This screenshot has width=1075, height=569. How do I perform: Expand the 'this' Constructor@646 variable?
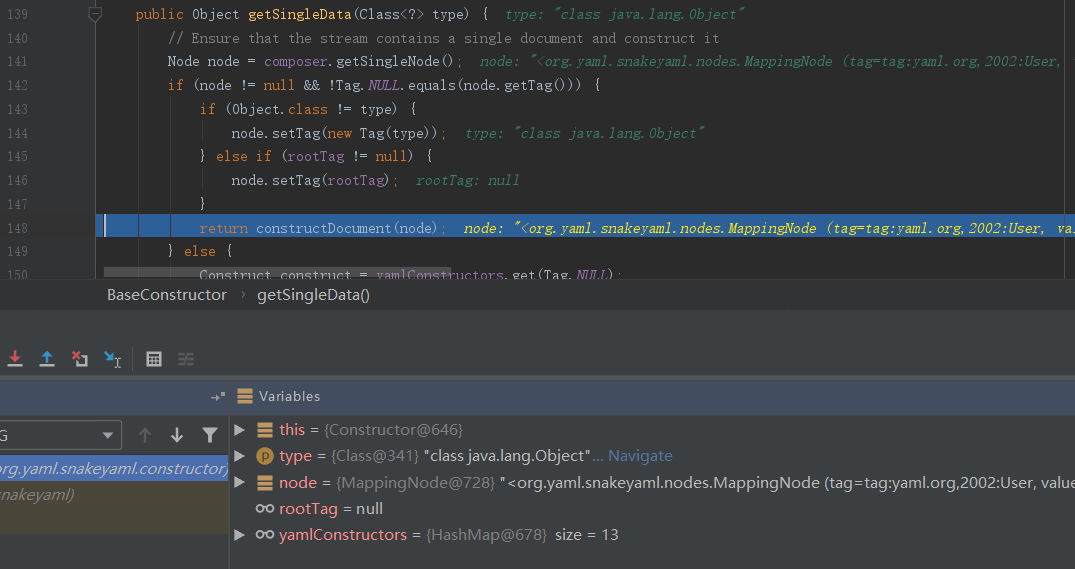(x=239, y=430)
